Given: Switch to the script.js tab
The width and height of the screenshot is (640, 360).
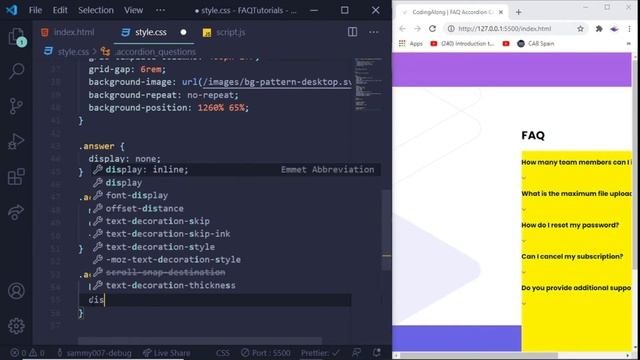Looking at the screenshot, I should pyautogui.click(x=224, y=32).
